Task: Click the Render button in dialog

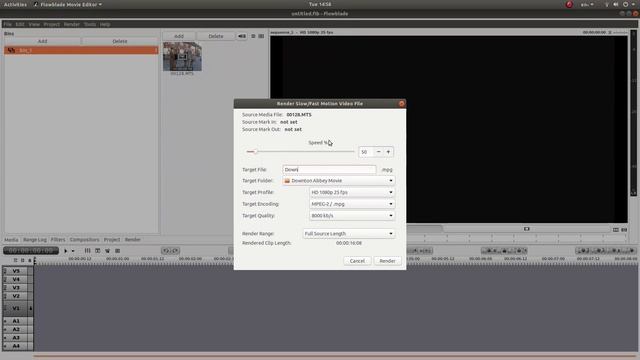Action: coord(387,261)
